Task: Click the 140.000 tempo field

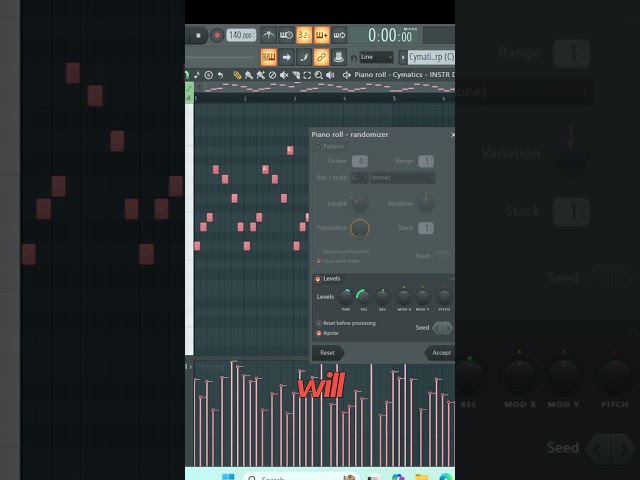Action: point(241,35)
